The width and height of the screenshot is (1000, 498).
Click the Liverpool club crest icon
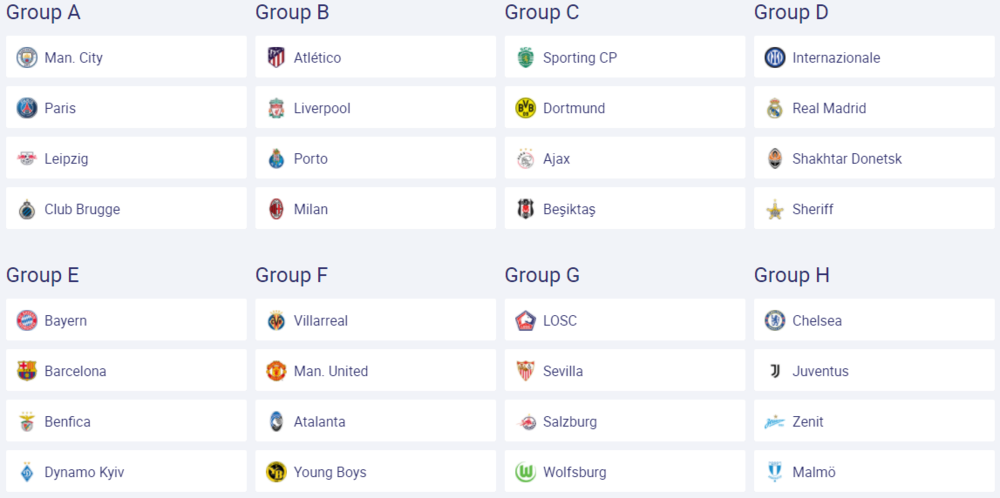click(276, 108)
